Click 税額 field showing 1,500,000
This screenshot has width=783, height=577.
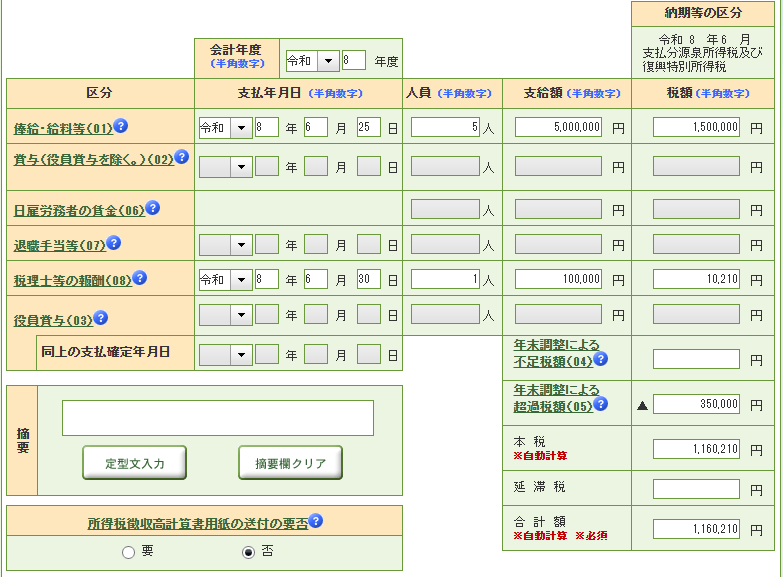click(x=696, y=127)
